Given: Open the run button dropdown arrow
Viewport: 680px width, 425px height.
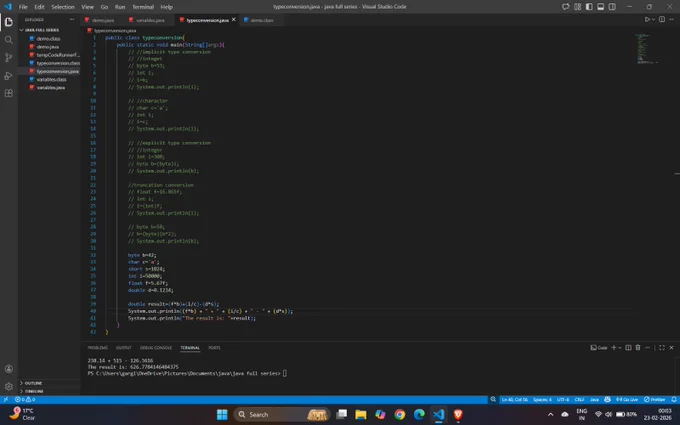Looking at the screenshot, I should 653,20.
